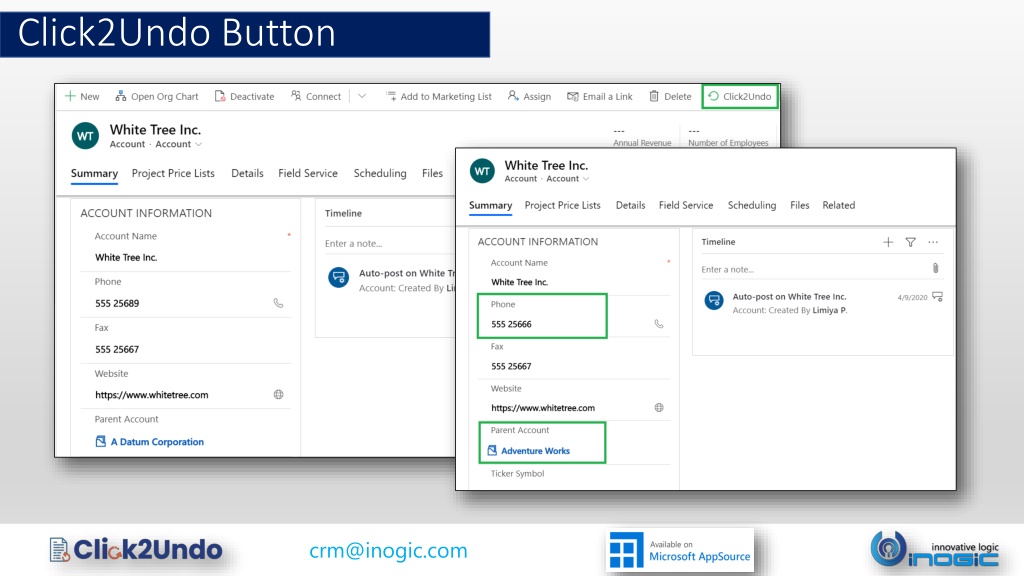The width and height of the screenshot is (1024, 576).
Task: Open A Datum Corporation parent account link
Action: (157, 442)
